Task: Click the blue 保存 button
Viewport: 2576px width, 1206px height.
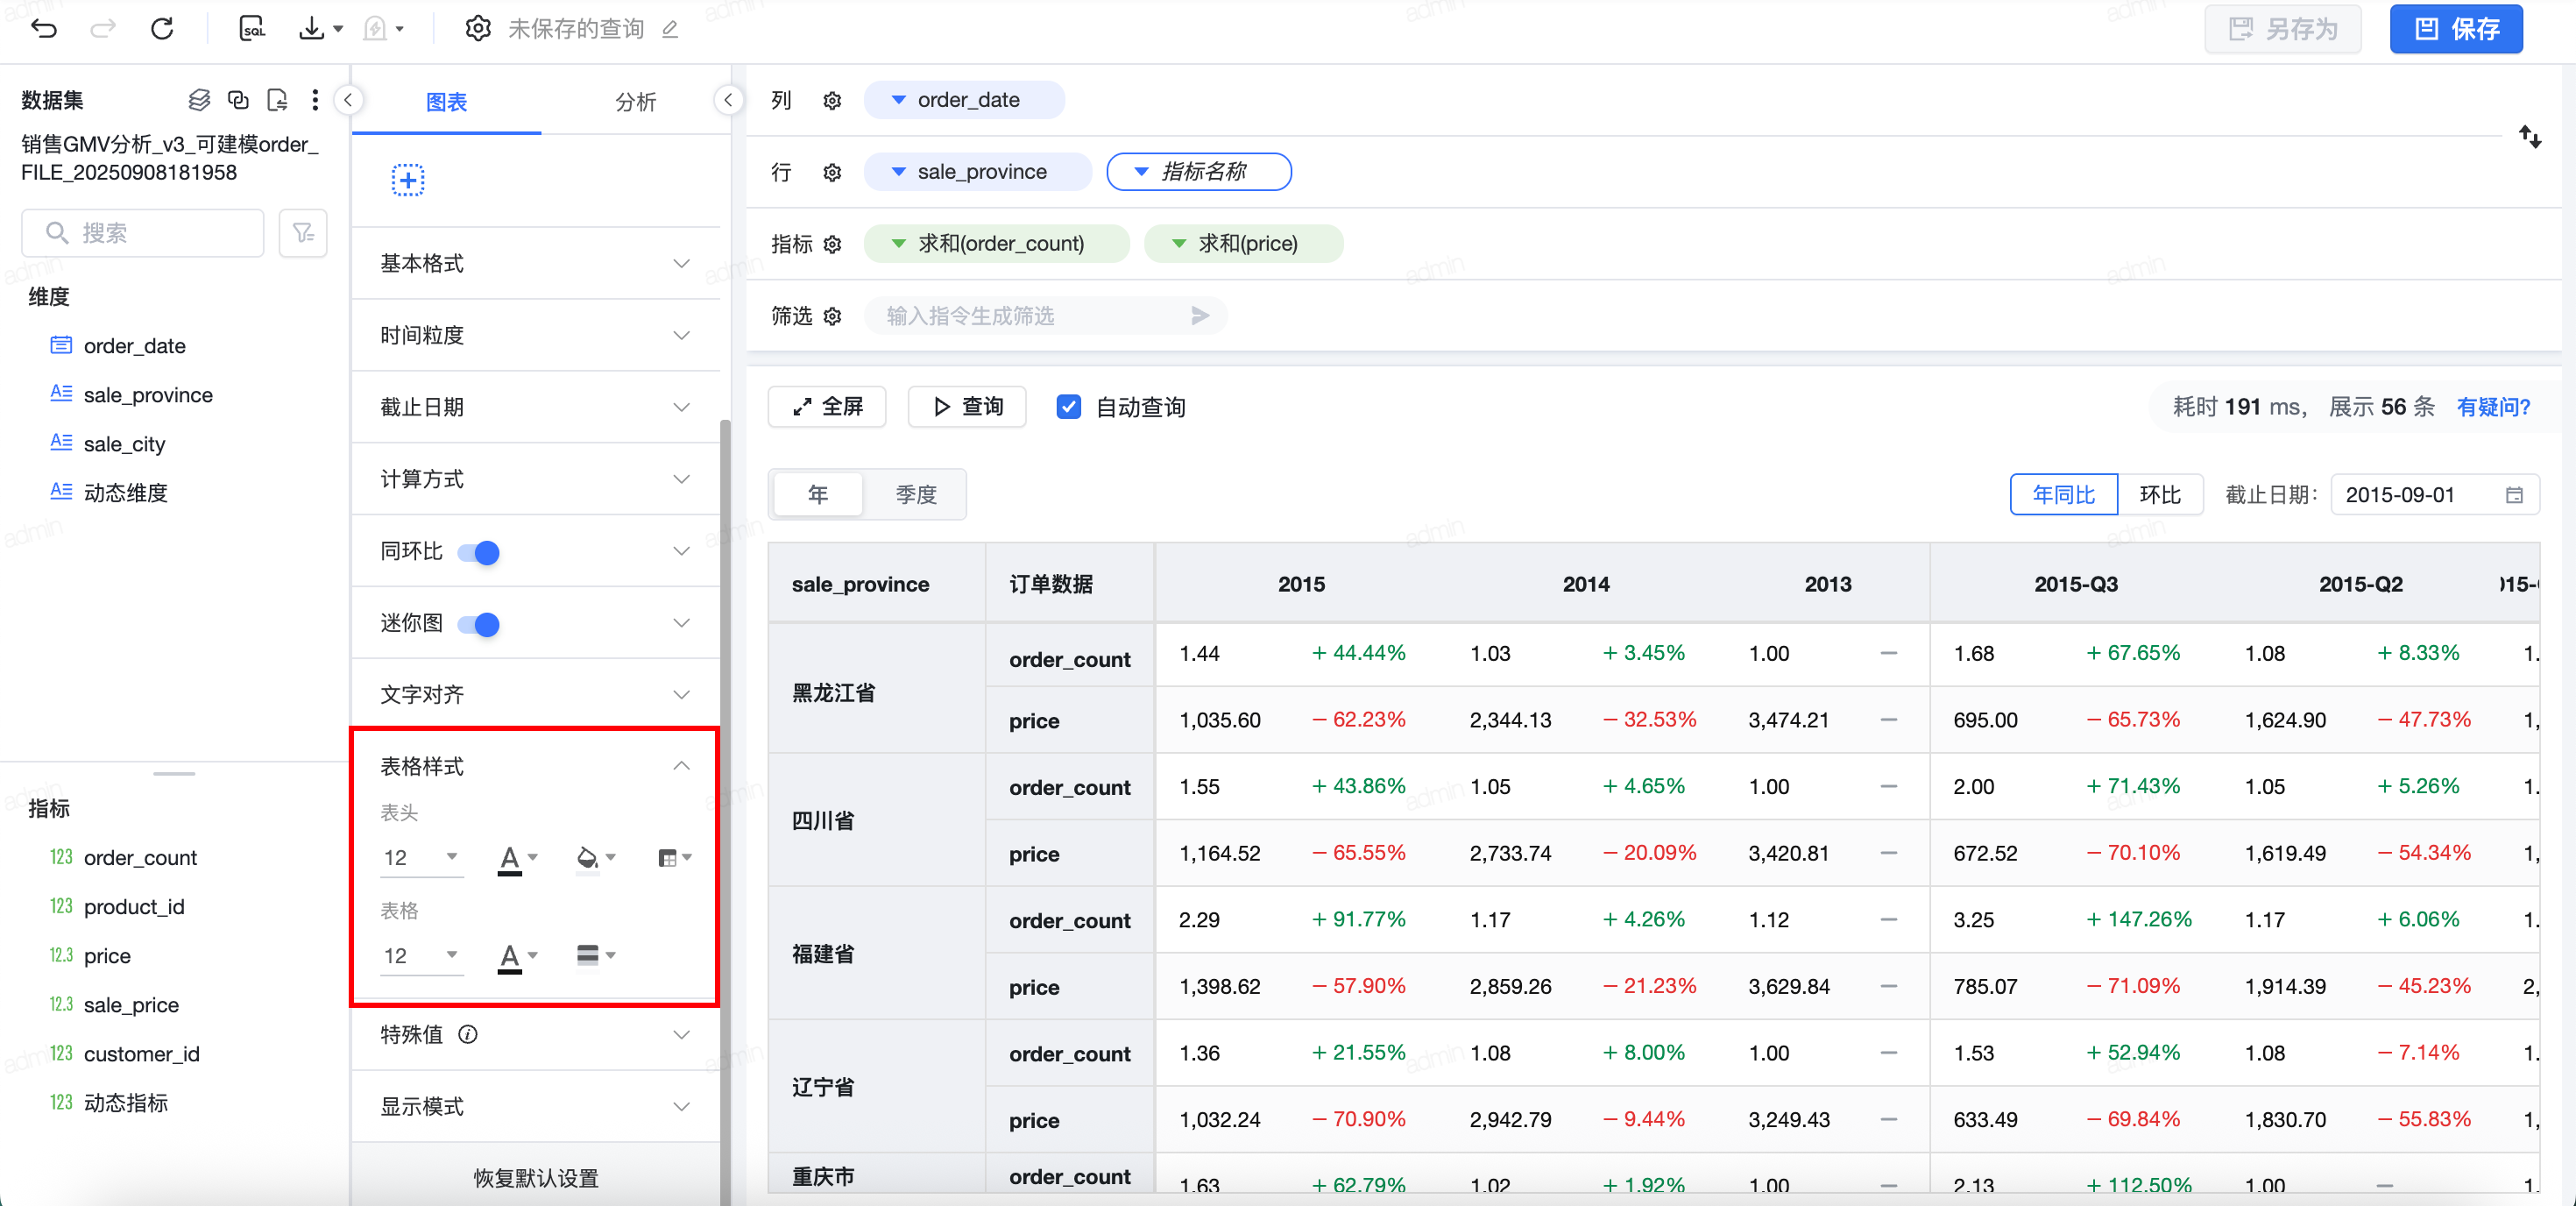Action: (2455, 29)
